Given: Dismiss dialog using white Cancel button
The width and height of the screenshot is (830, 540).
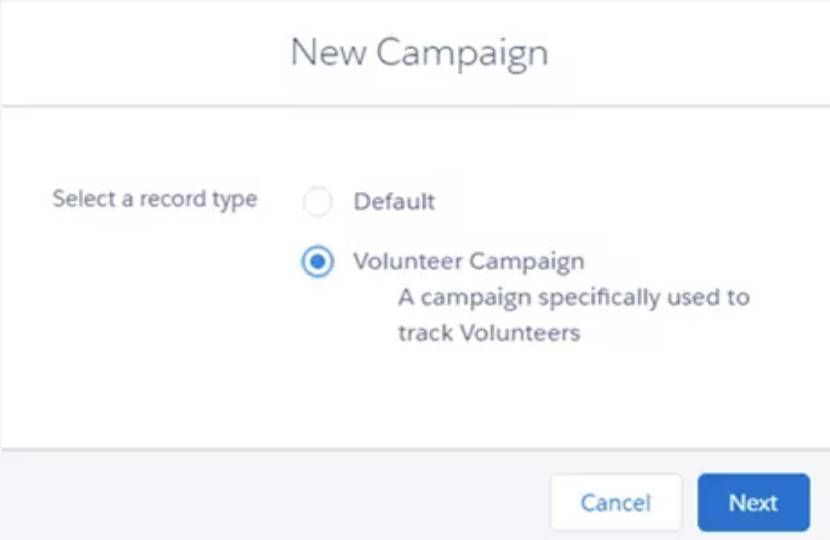Looking at the screenshot, I should pos(616,502).
